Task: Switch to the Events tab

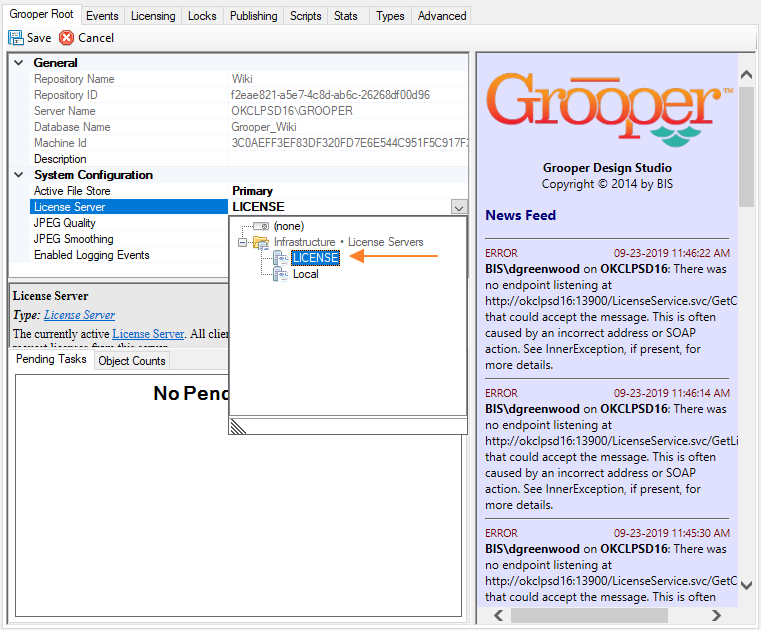Action: tap(102, 16)
